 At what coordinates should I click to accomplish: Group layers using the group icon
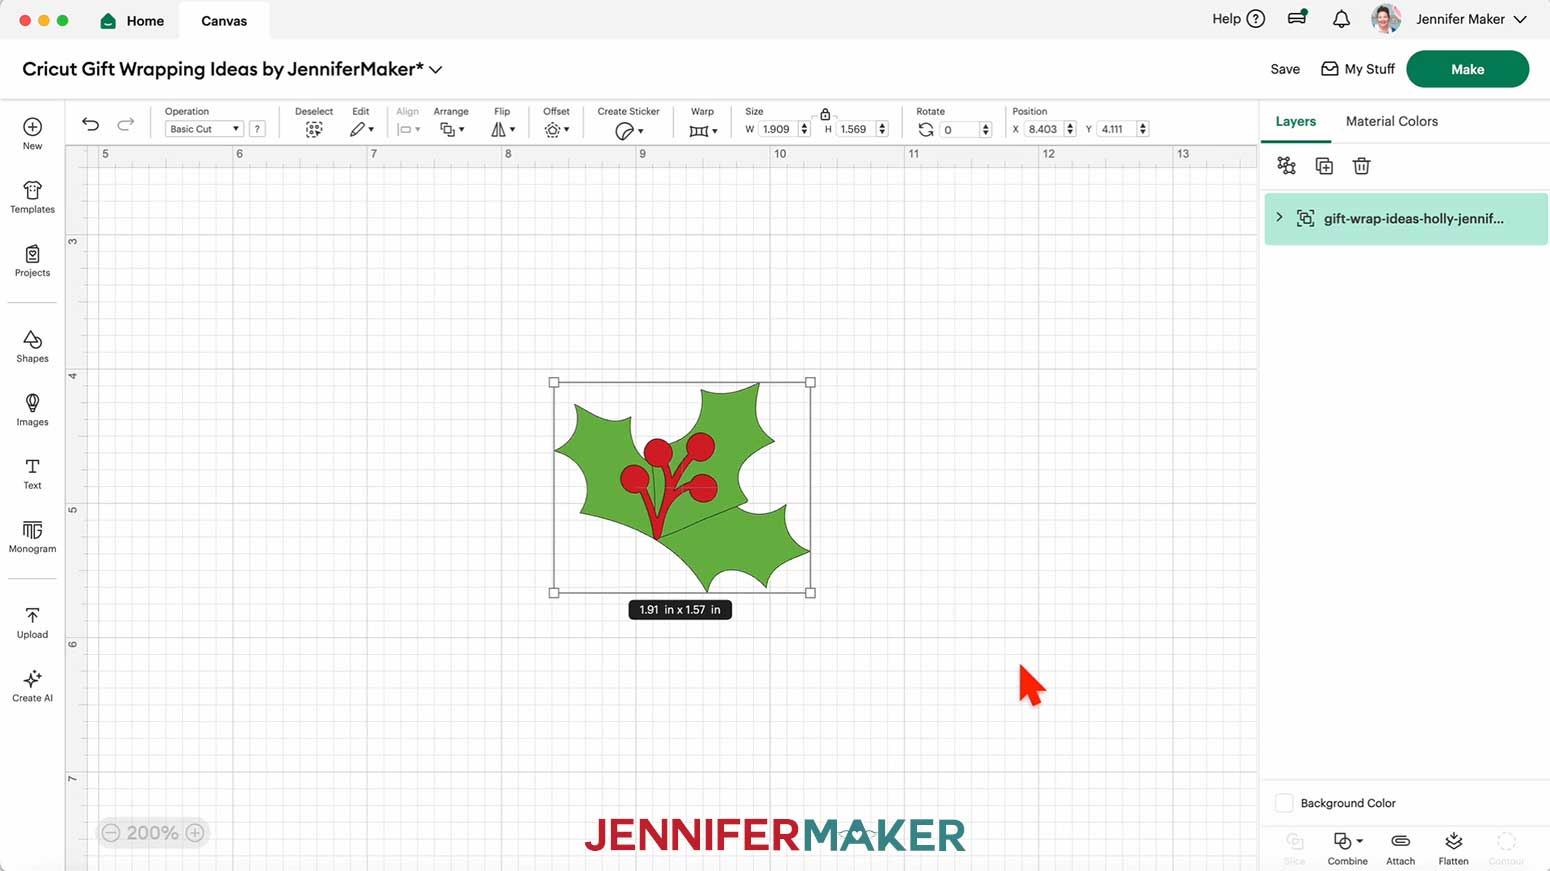pyautogui.click(x=1286, y=166)
